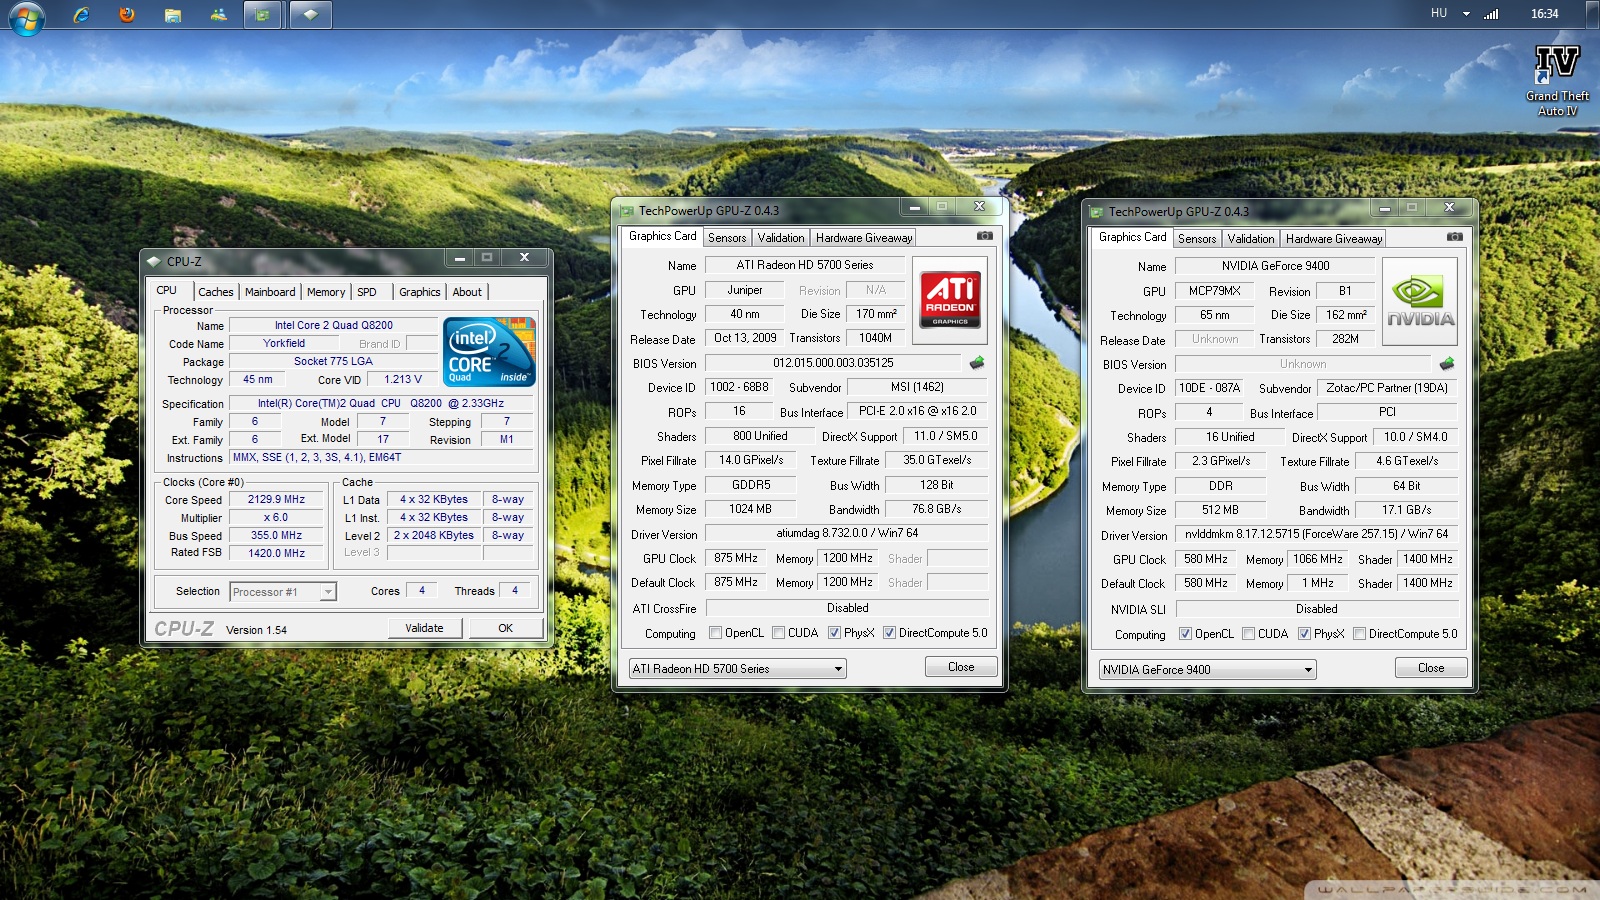The image size is (1600, 900).
Task: Open Sensors tab in ATI GPU-Z
Action: tap(727, 238)
